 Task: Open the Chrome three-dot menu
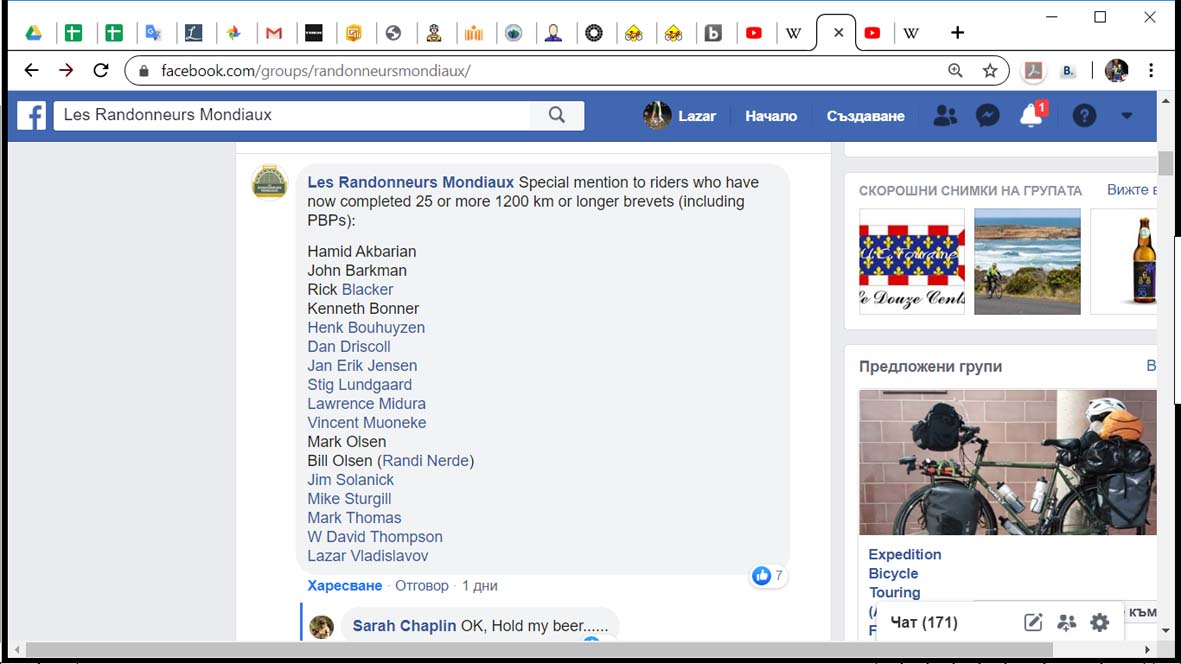coord(1151,71)
